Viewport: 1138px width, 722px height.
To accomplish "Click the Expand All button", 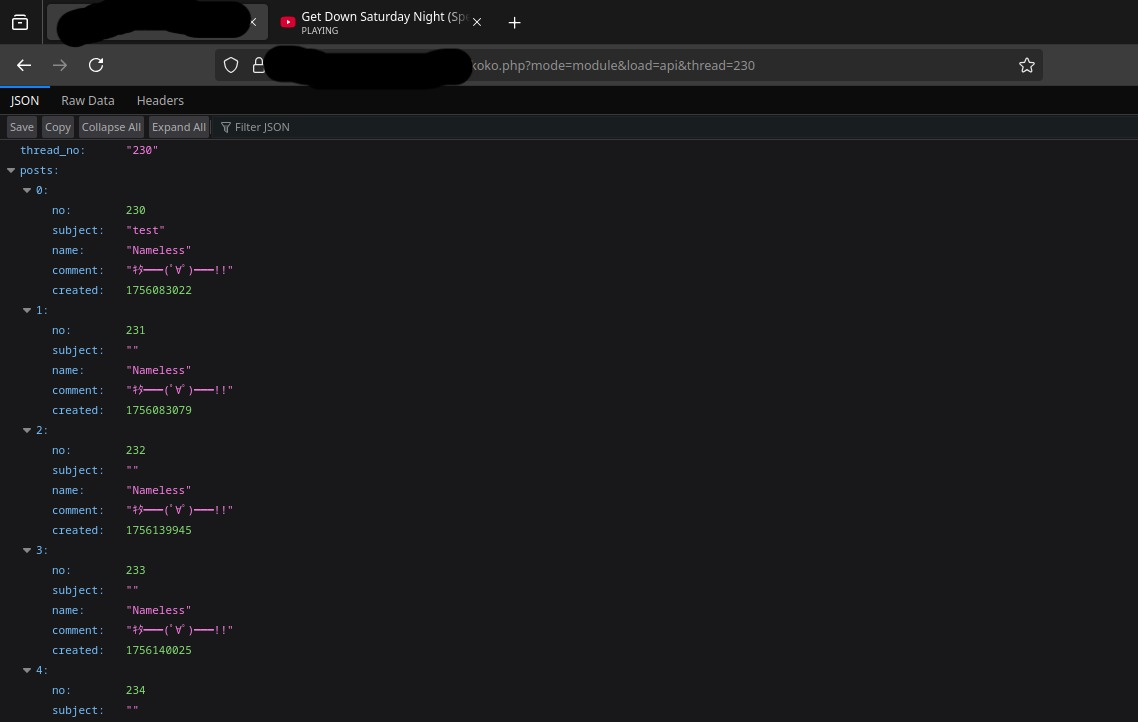I will click(x=179, y=127).
